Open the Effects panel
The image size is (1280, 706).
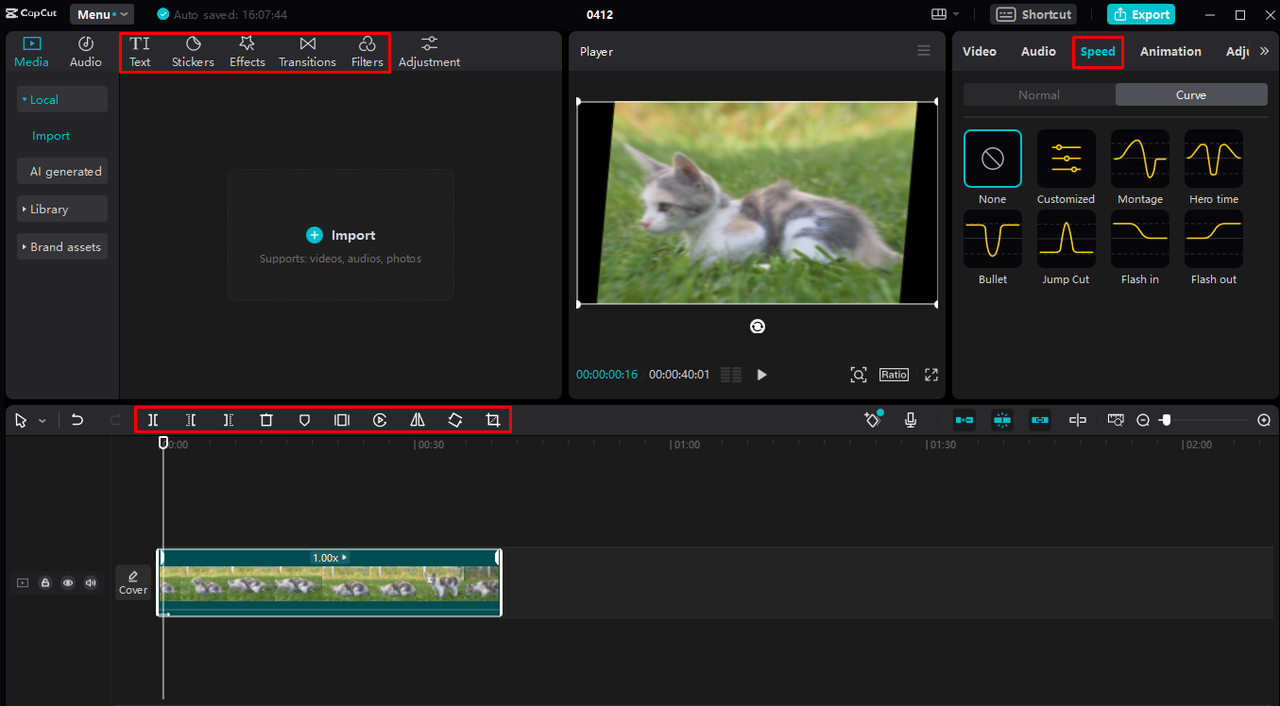pyautogui.click(x=247, y=52)
